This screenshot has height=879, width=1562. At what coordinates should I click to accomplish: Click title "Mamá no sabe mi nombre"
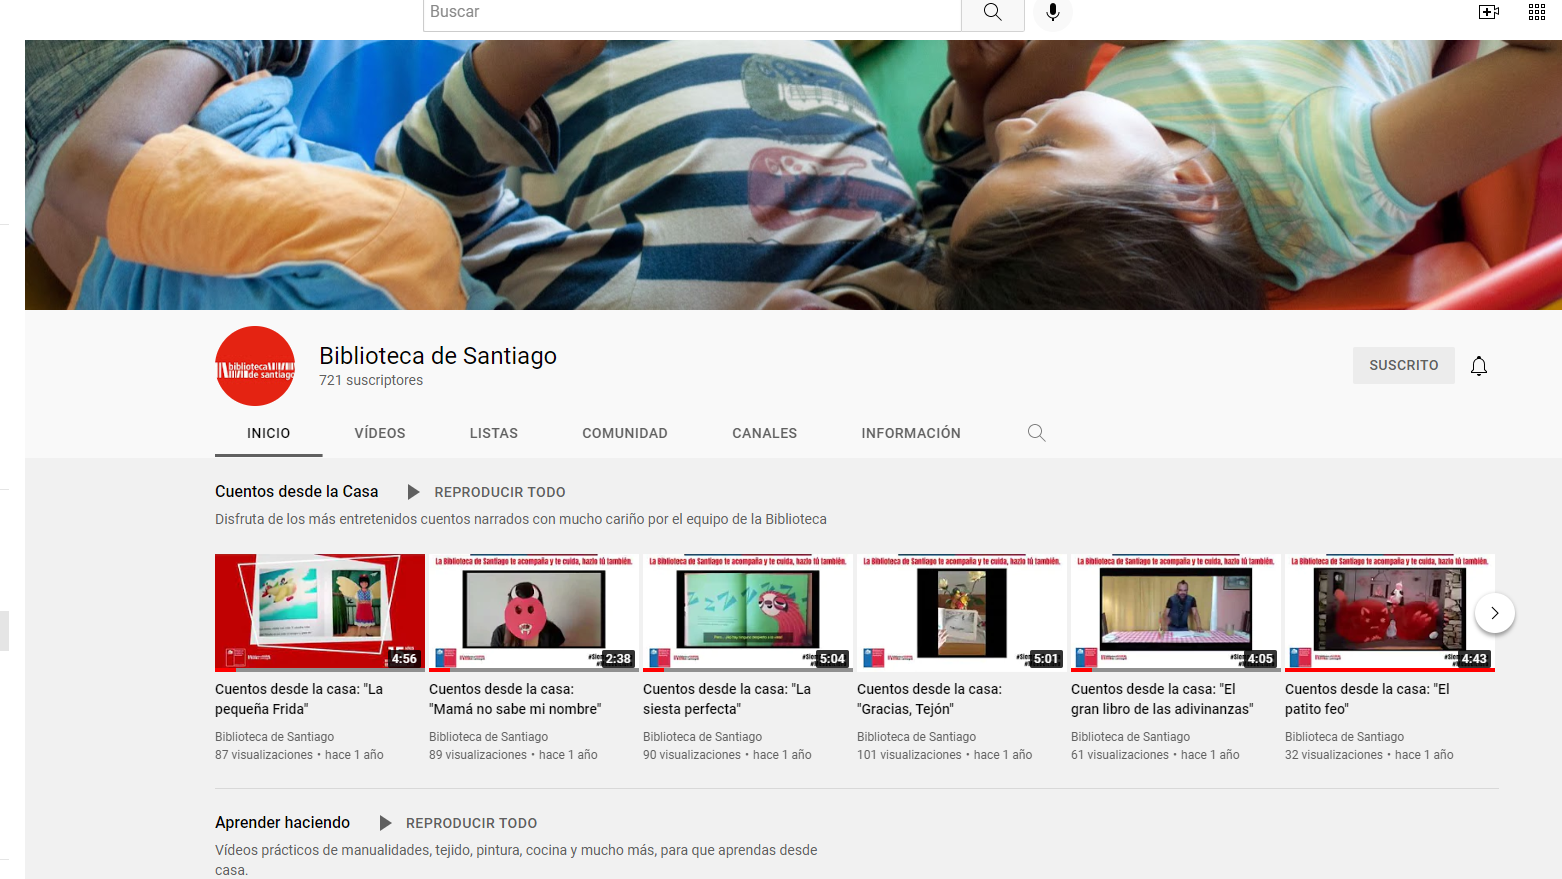tap(515, 699)
